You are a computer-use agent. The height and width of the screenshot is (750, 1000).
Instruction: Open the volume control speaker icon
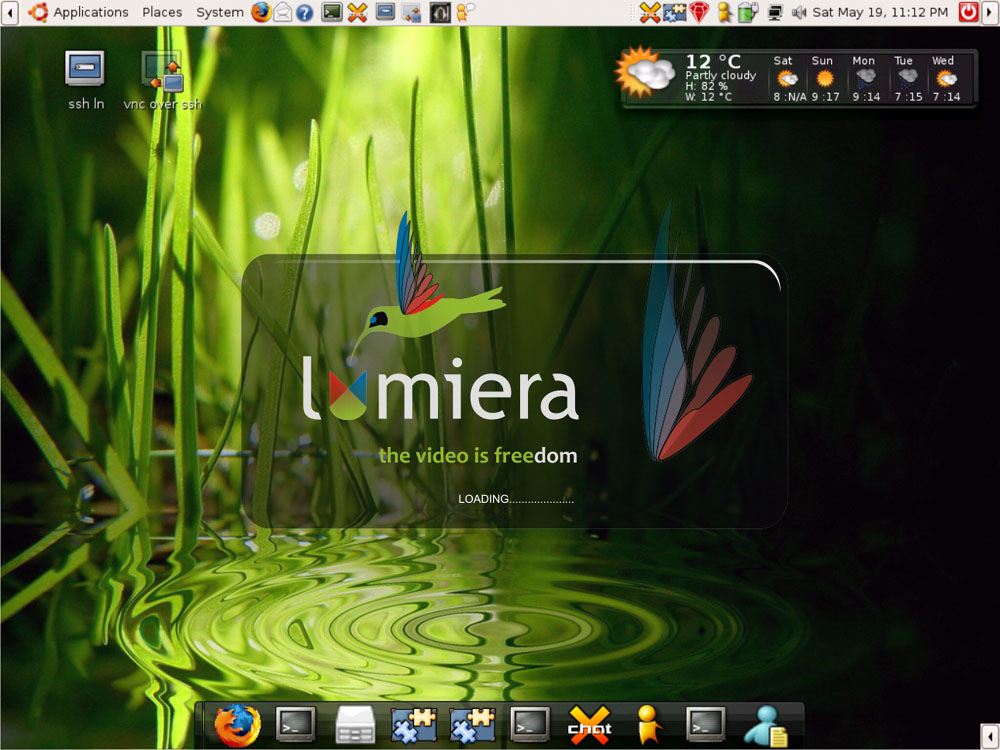(799, 12)
